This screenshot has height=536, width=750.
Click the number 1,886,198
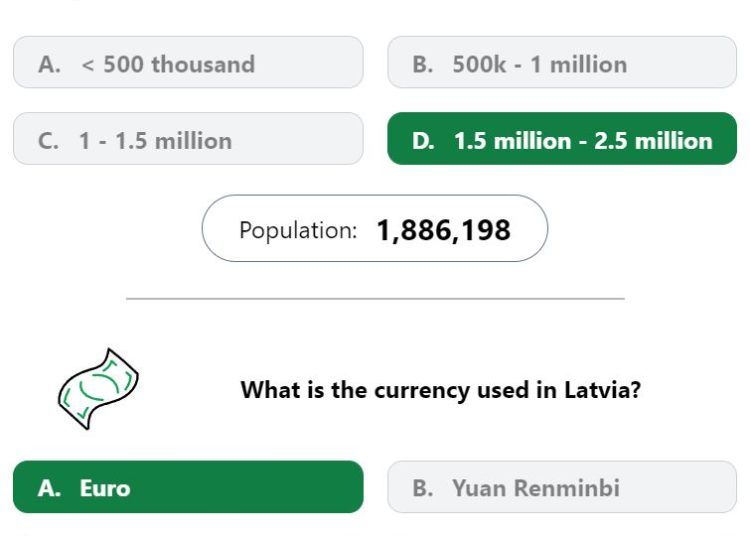[443, 230]
